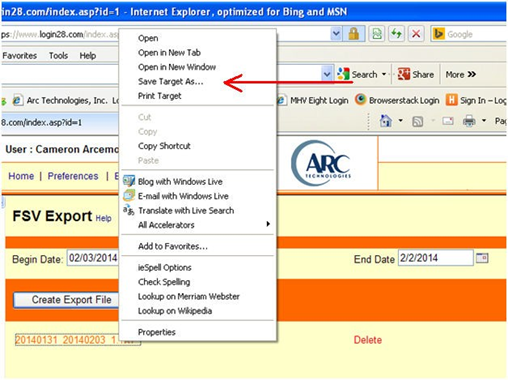Open the Search button dropdown arrow
Image resolution: width=508 pixels, height=380 pixels.
point(384,74)
